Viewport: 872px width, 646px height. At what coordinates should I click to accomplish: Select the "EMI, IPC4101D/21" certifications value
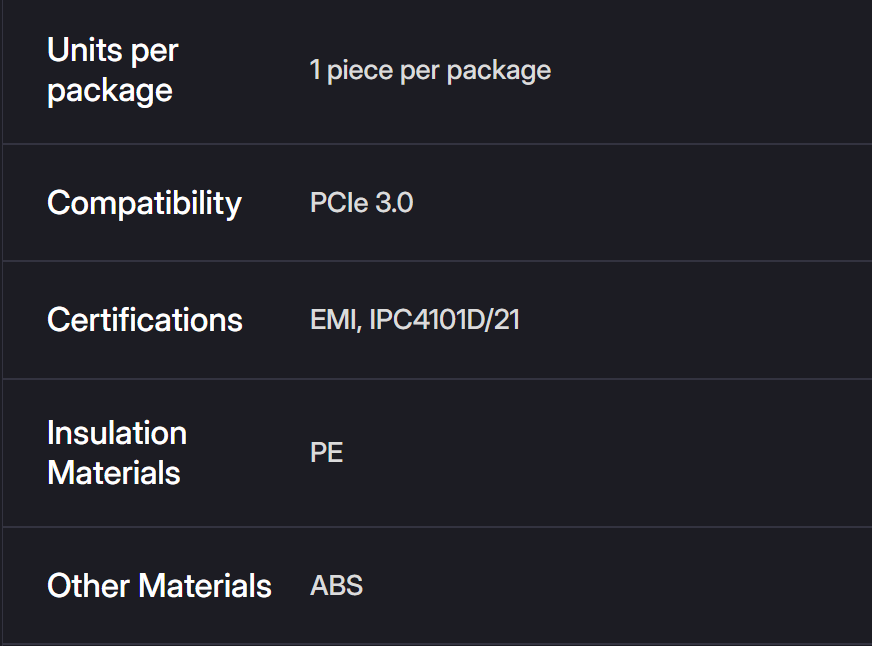[x=415, y=320]
